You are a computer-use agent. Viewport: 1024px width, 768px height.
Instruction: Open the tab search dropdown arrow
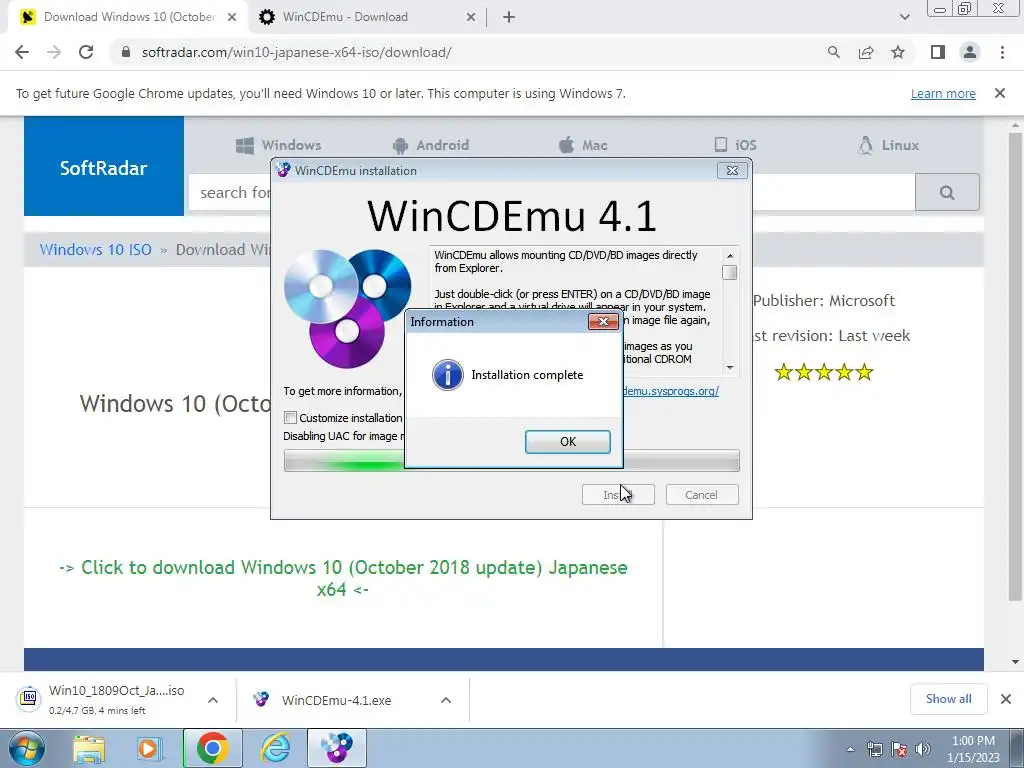[x=904, y=17]
